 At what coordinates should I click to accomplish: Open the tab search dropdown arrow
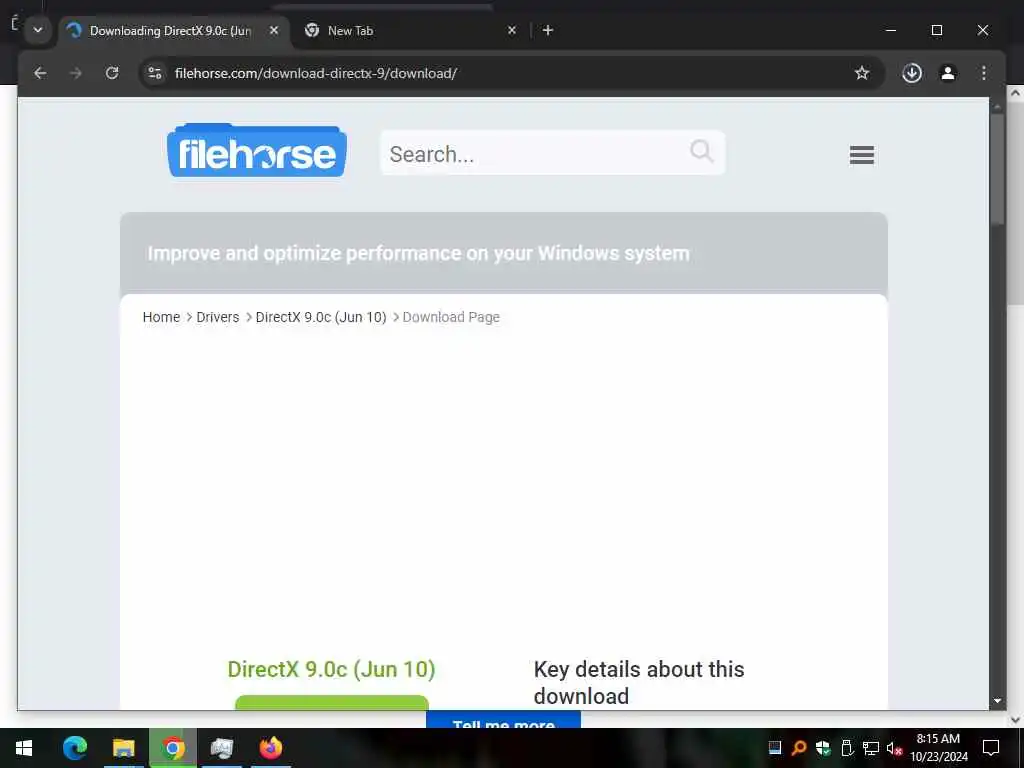pyautogui.click(x=38, y=30)
